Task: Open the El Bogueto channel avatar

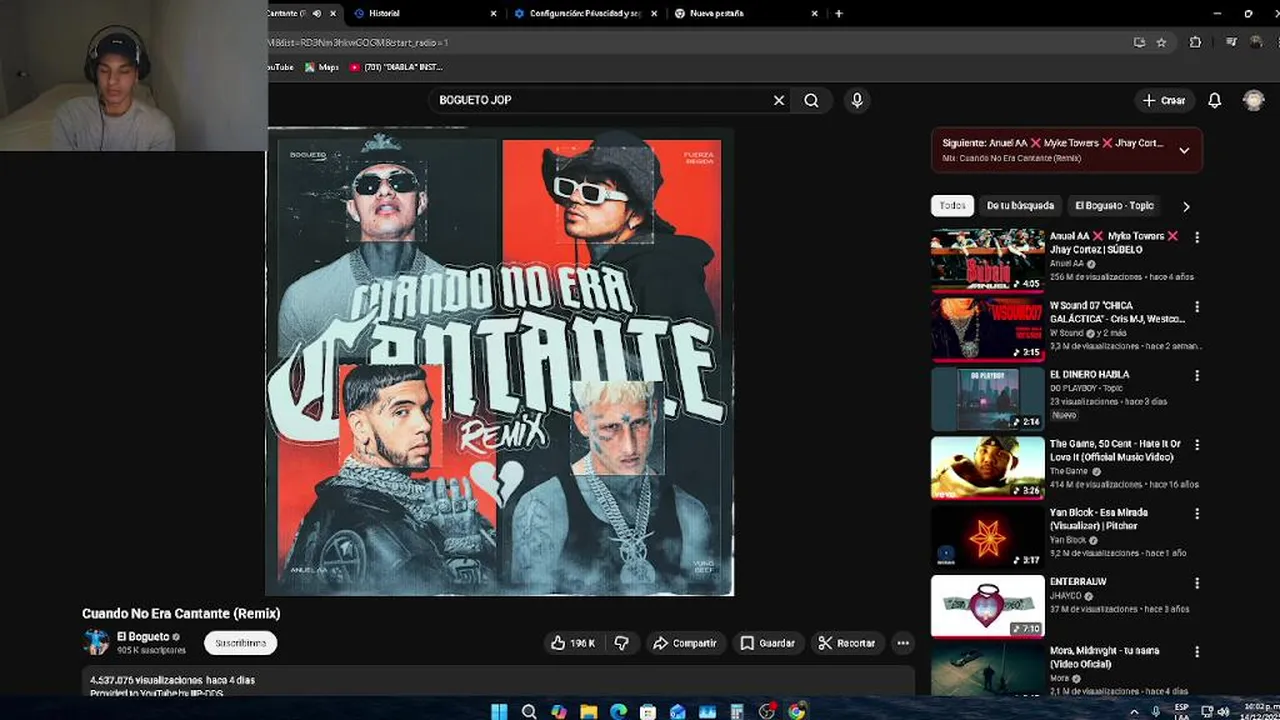Action: click(96, 642)
